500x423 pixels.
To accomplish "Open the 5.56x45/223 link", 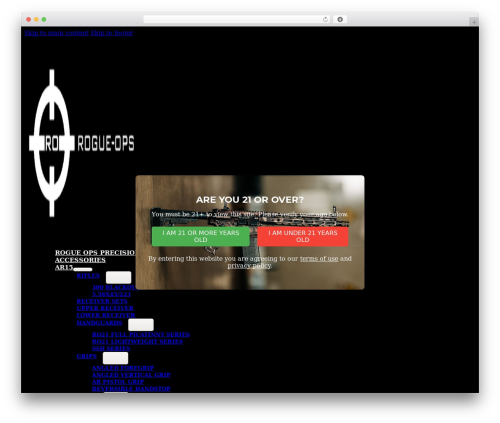I will pyautogui.click(x=111, y=294).
